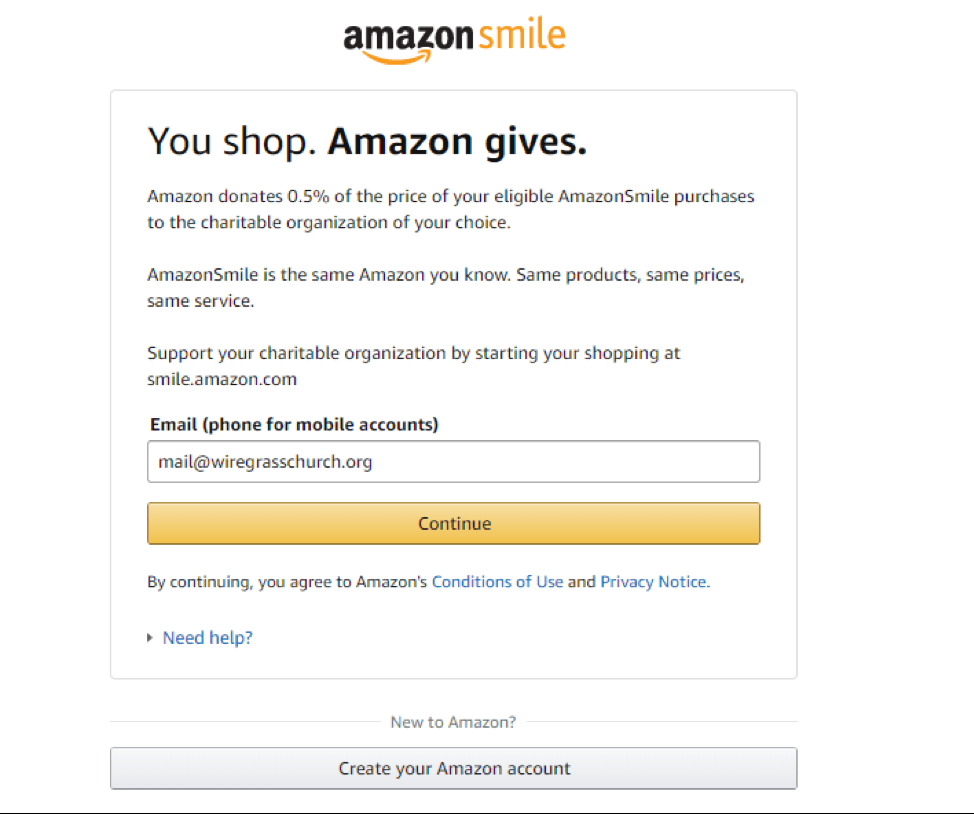Viewport: 974px width, 814px height.
Task: Click Create your Amazon account button
Action: (x=453, y=768)
